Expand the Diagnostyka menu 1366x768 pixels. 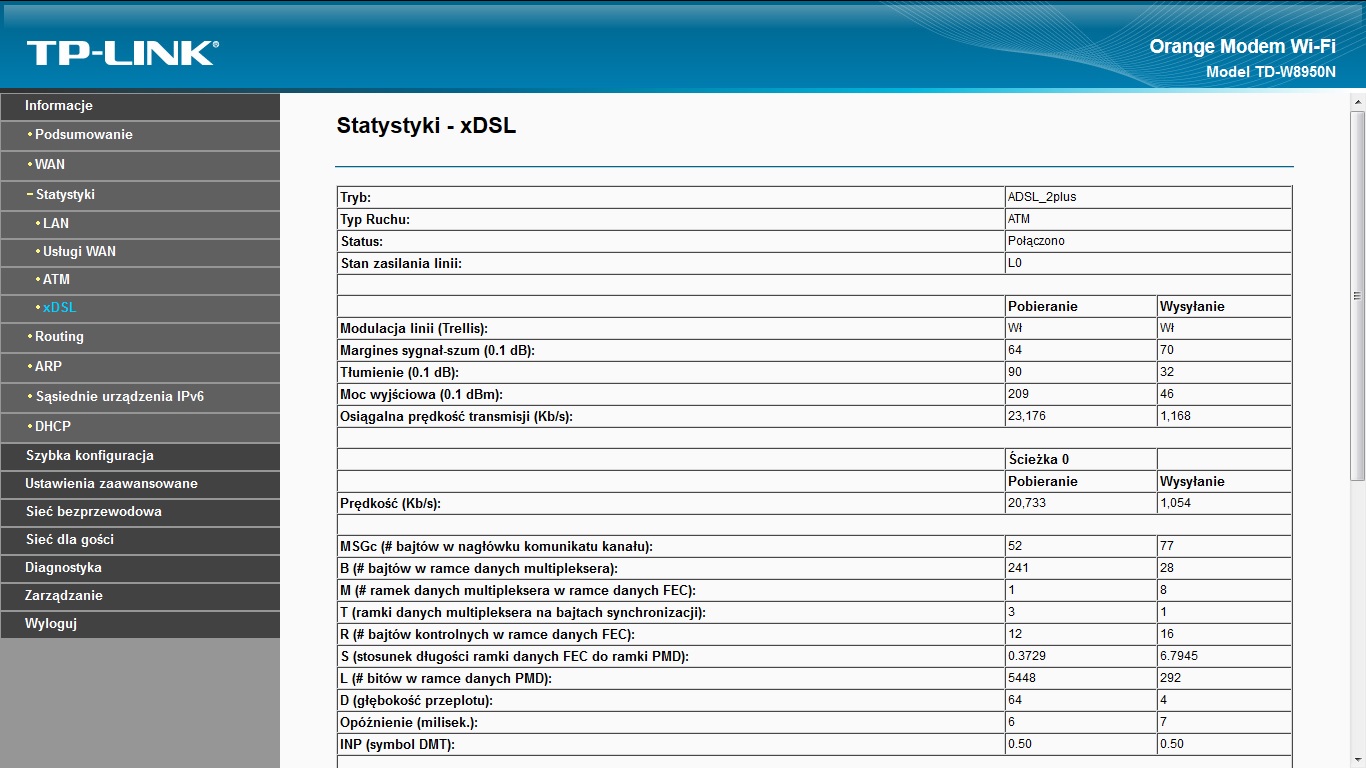pyautogui.click(x=140, y=568)
